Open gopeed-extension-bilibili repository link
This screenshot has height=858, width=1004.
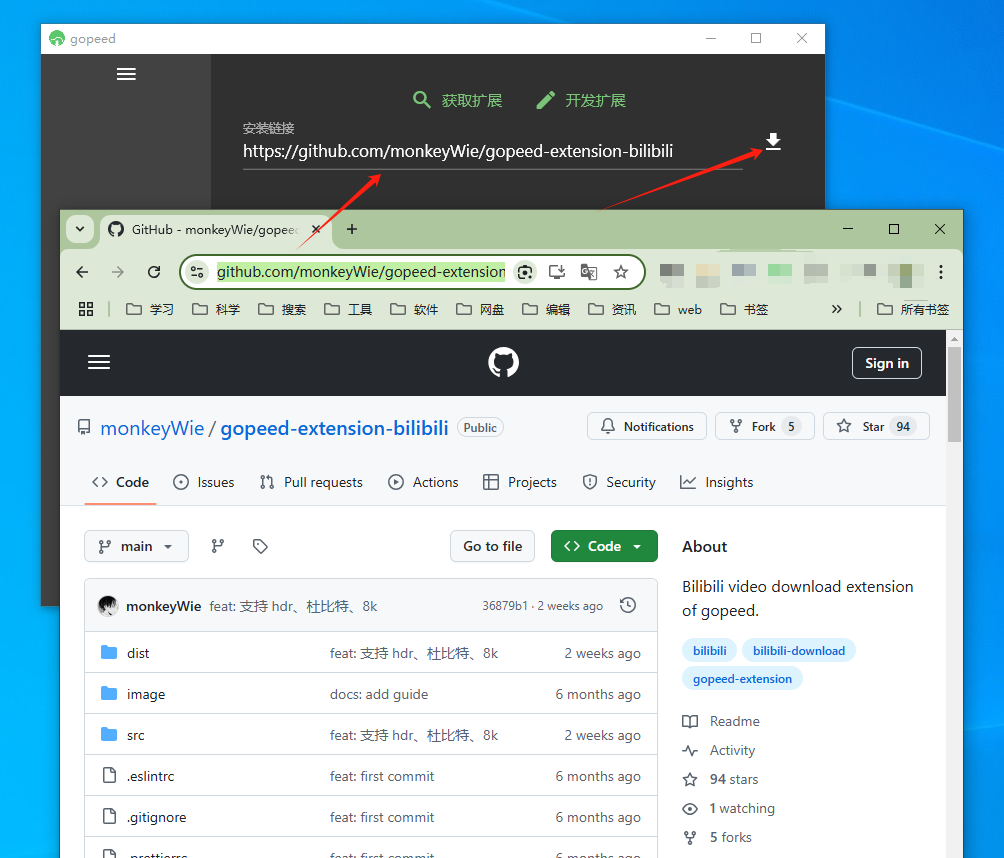tap(334, 428)
